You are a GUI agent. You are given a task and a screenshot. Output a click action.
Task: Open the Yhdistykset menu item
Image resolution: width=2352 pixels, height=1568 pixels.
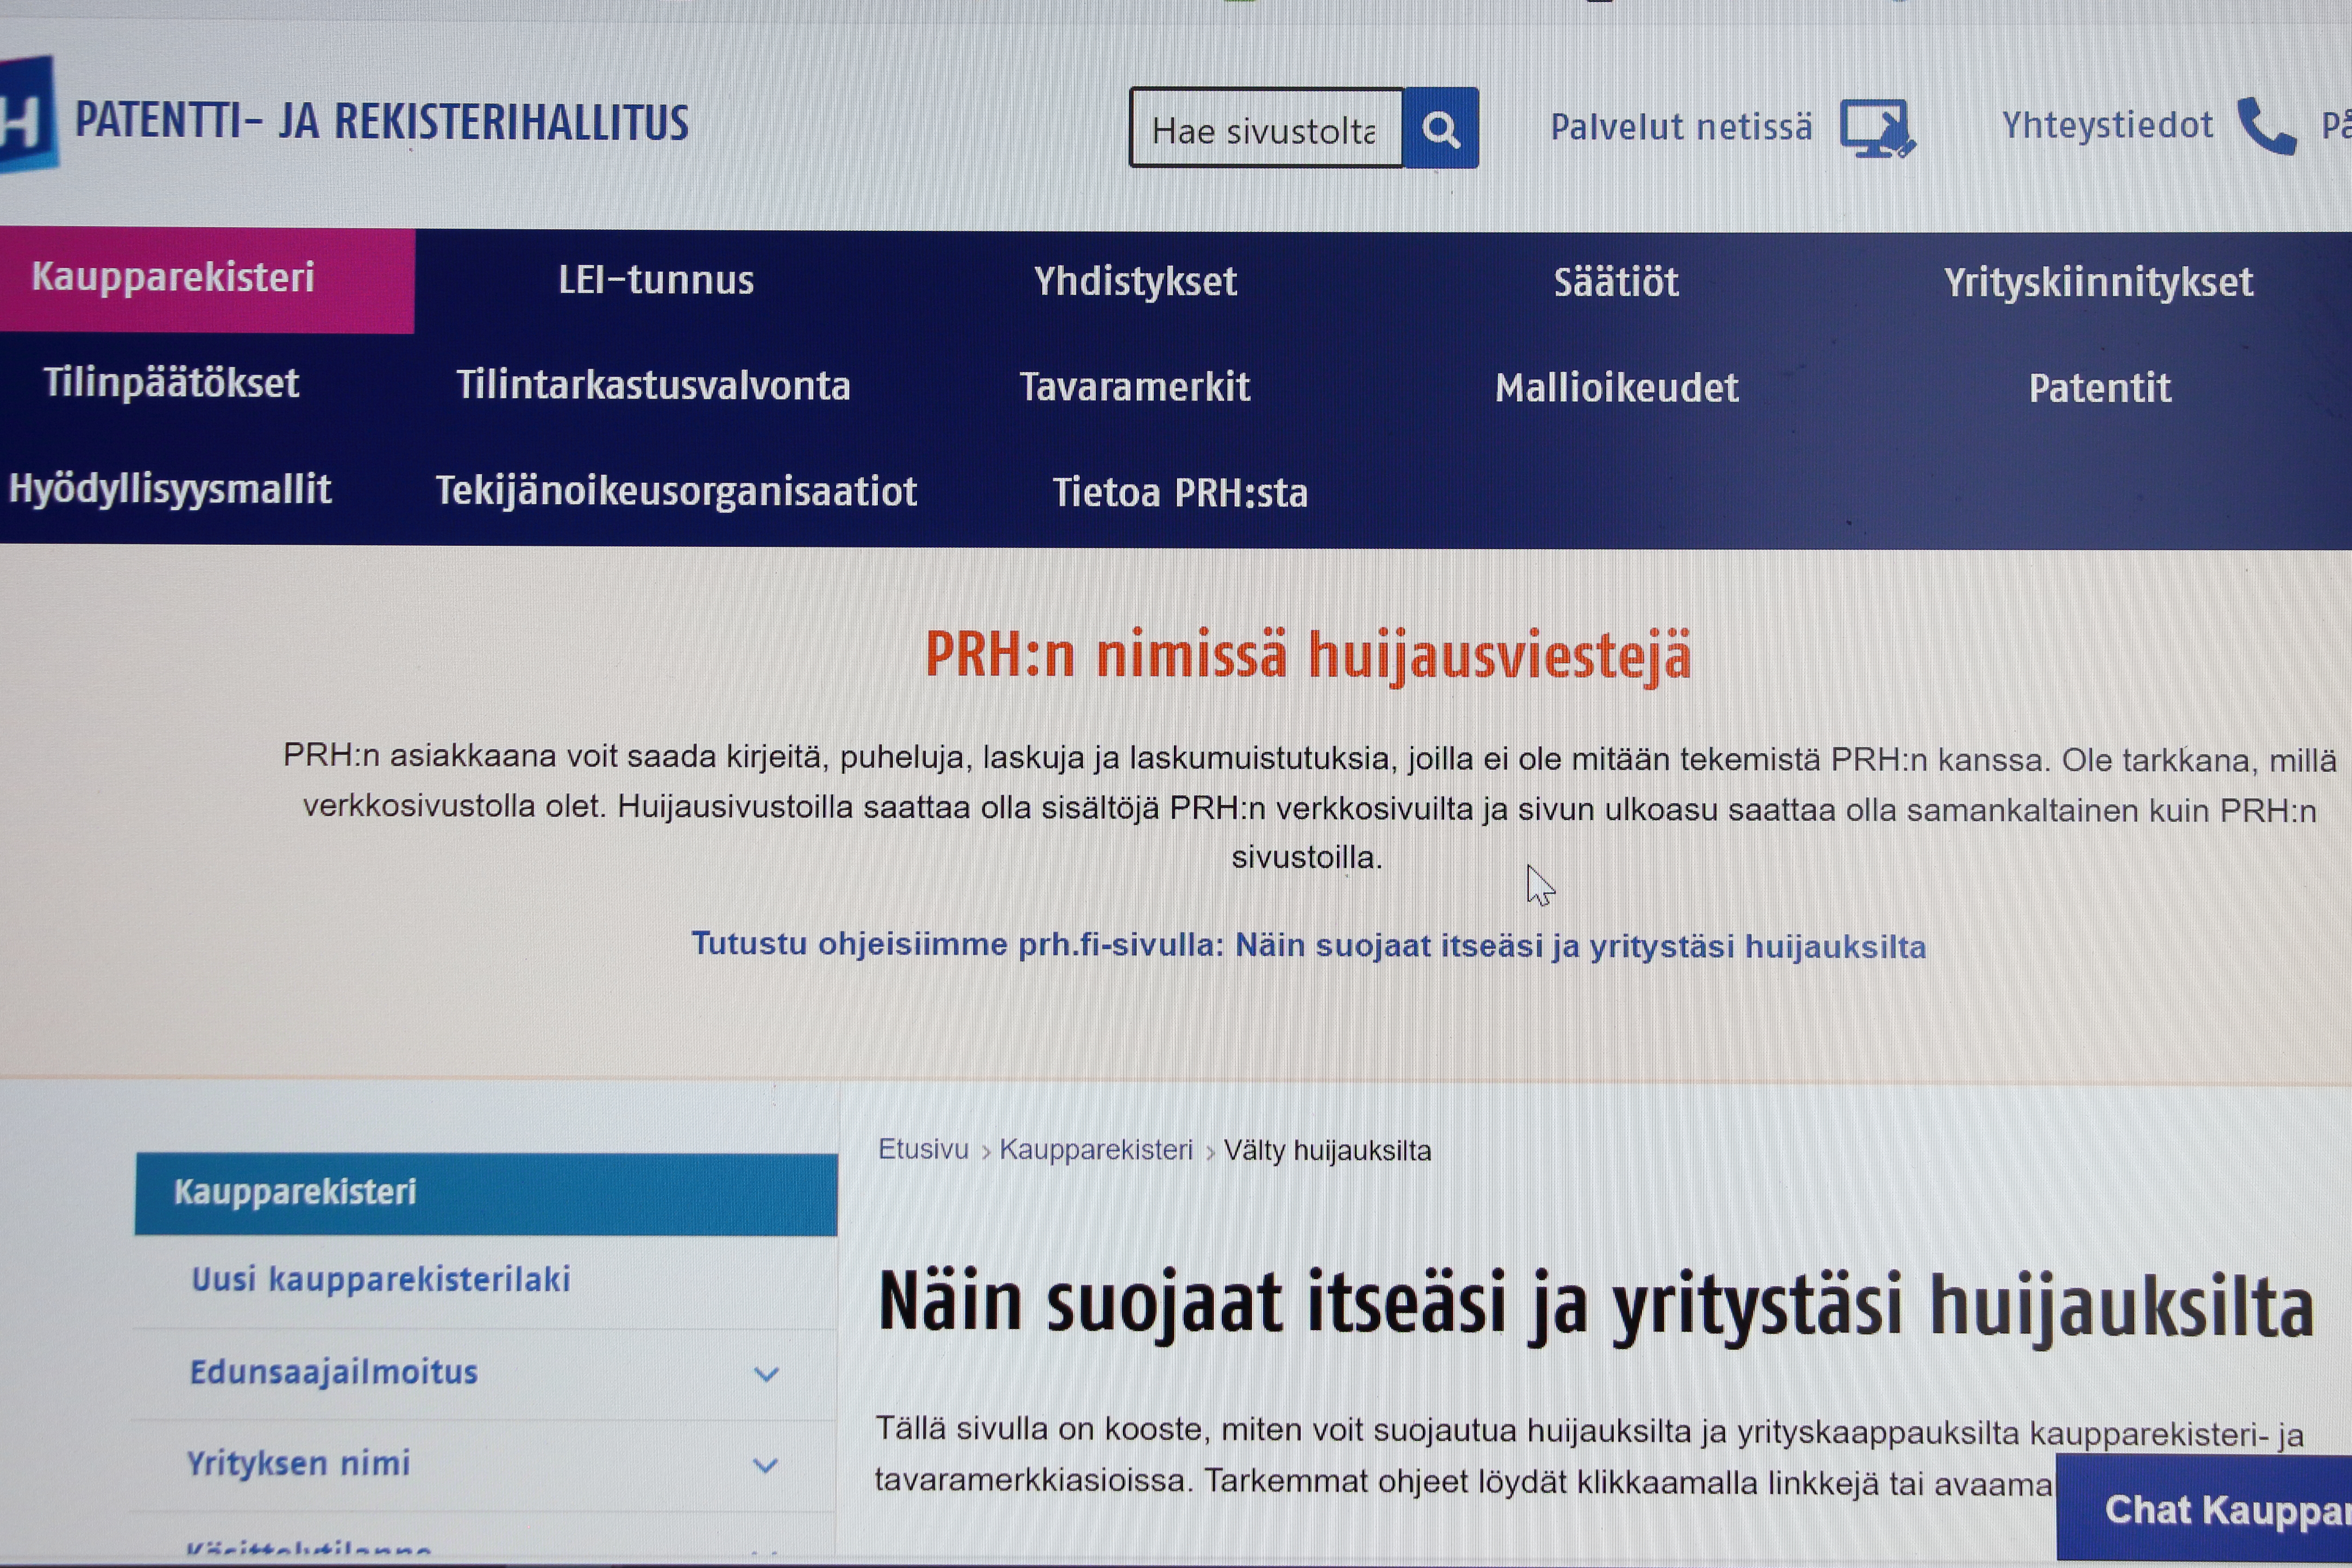pyautogui.click(x=1135, y=282)
